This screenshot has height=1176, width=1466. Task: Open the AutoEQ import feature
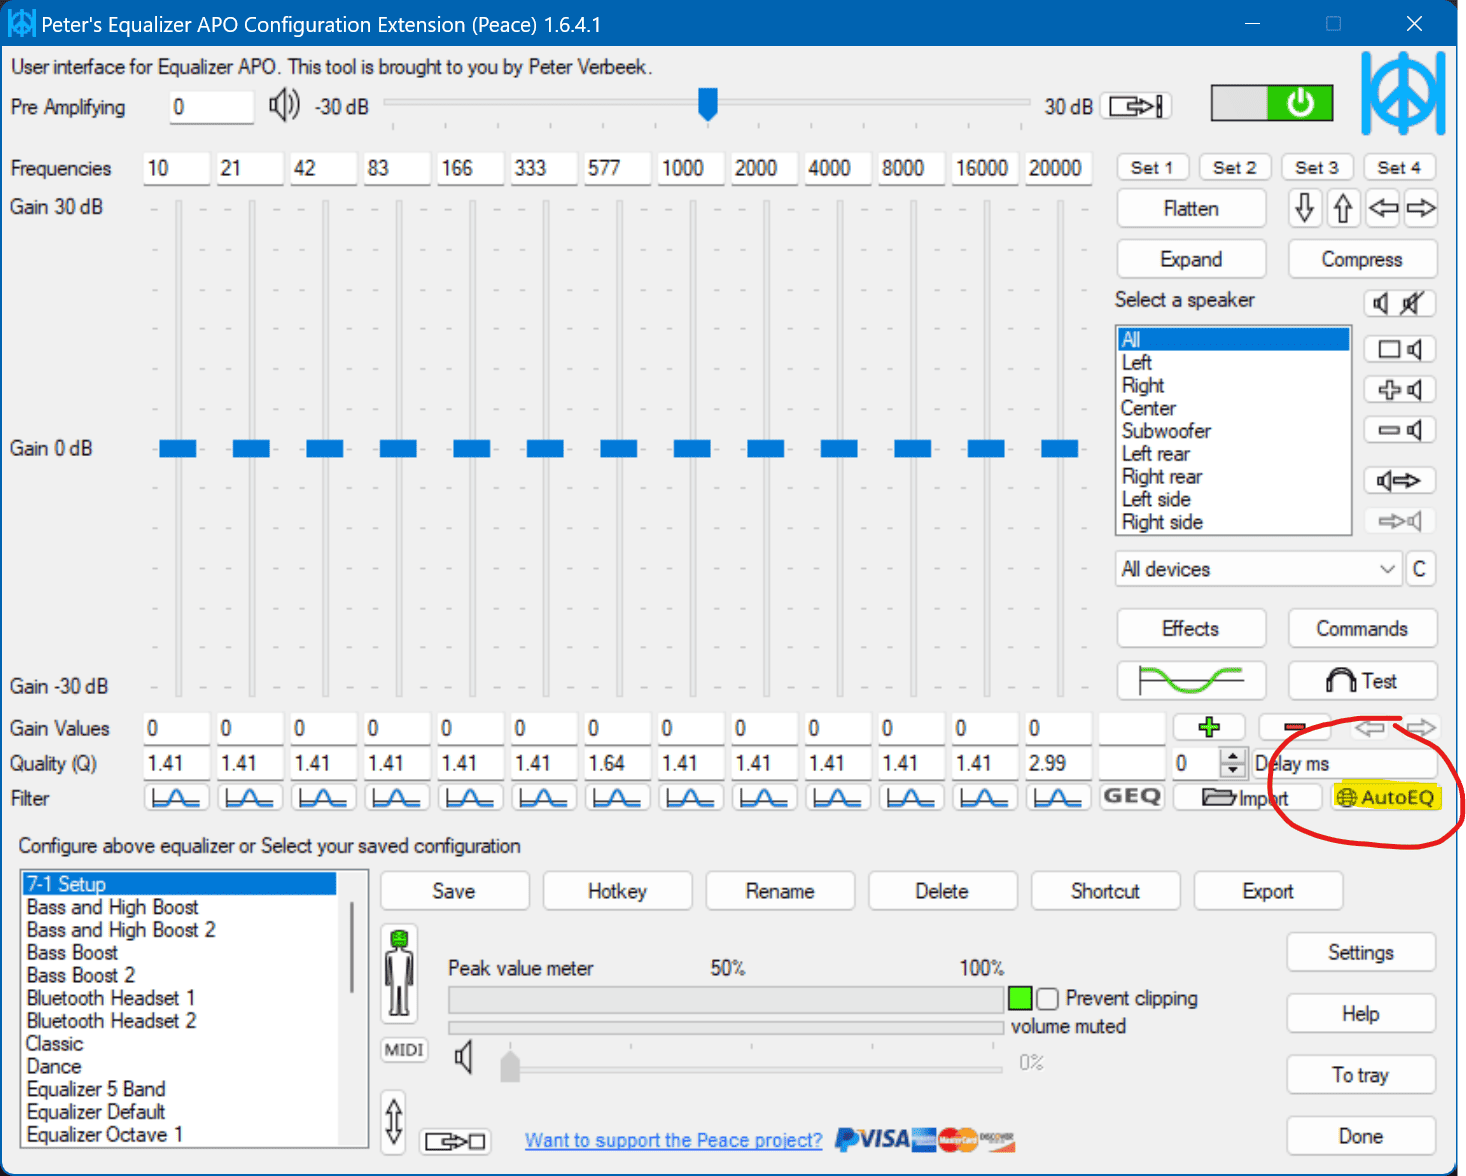coord(1388,797)
